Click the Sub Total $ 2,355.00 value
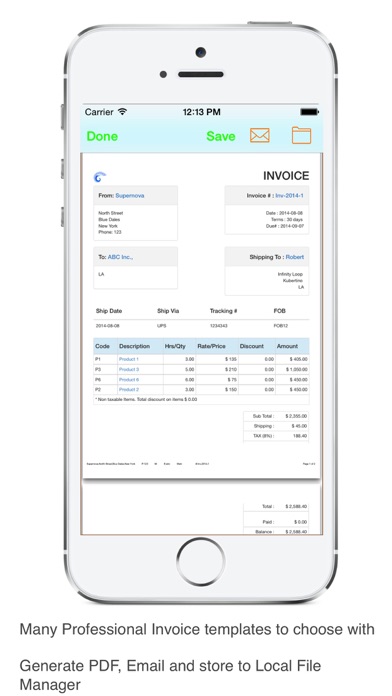392x696 pixels. click(x=297, y=416)
